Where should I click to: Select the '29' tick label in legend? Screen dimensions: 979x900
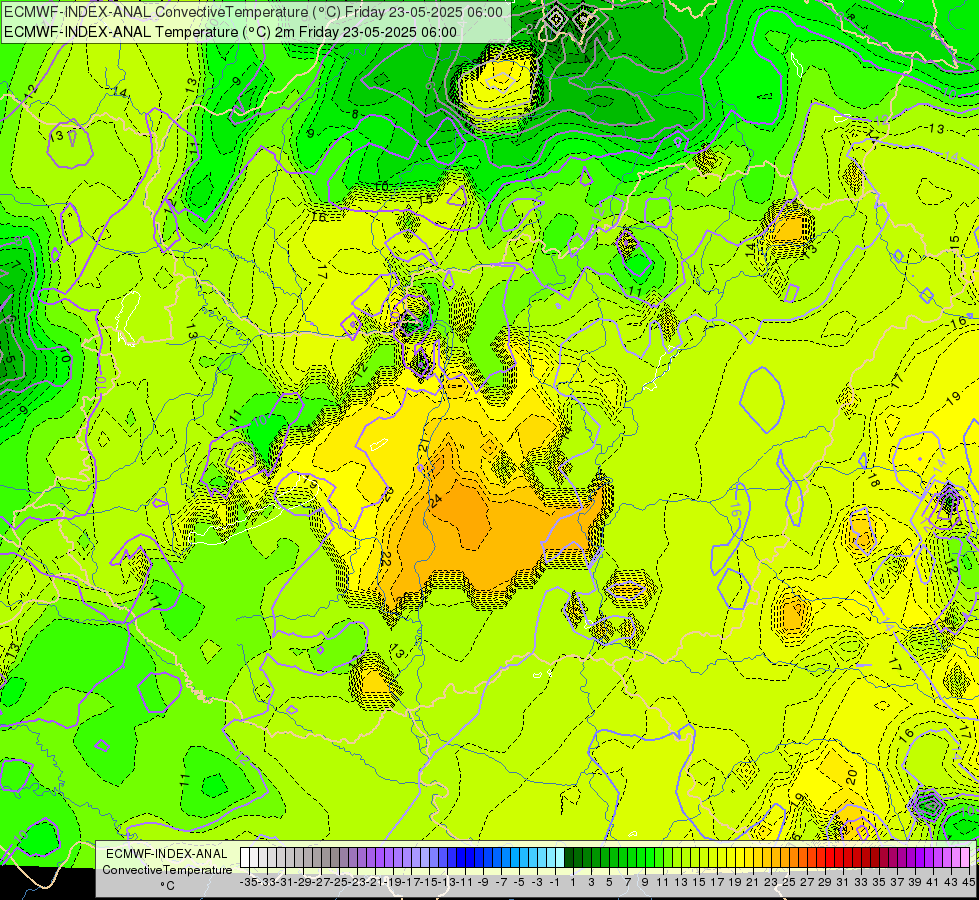(825, 883)
